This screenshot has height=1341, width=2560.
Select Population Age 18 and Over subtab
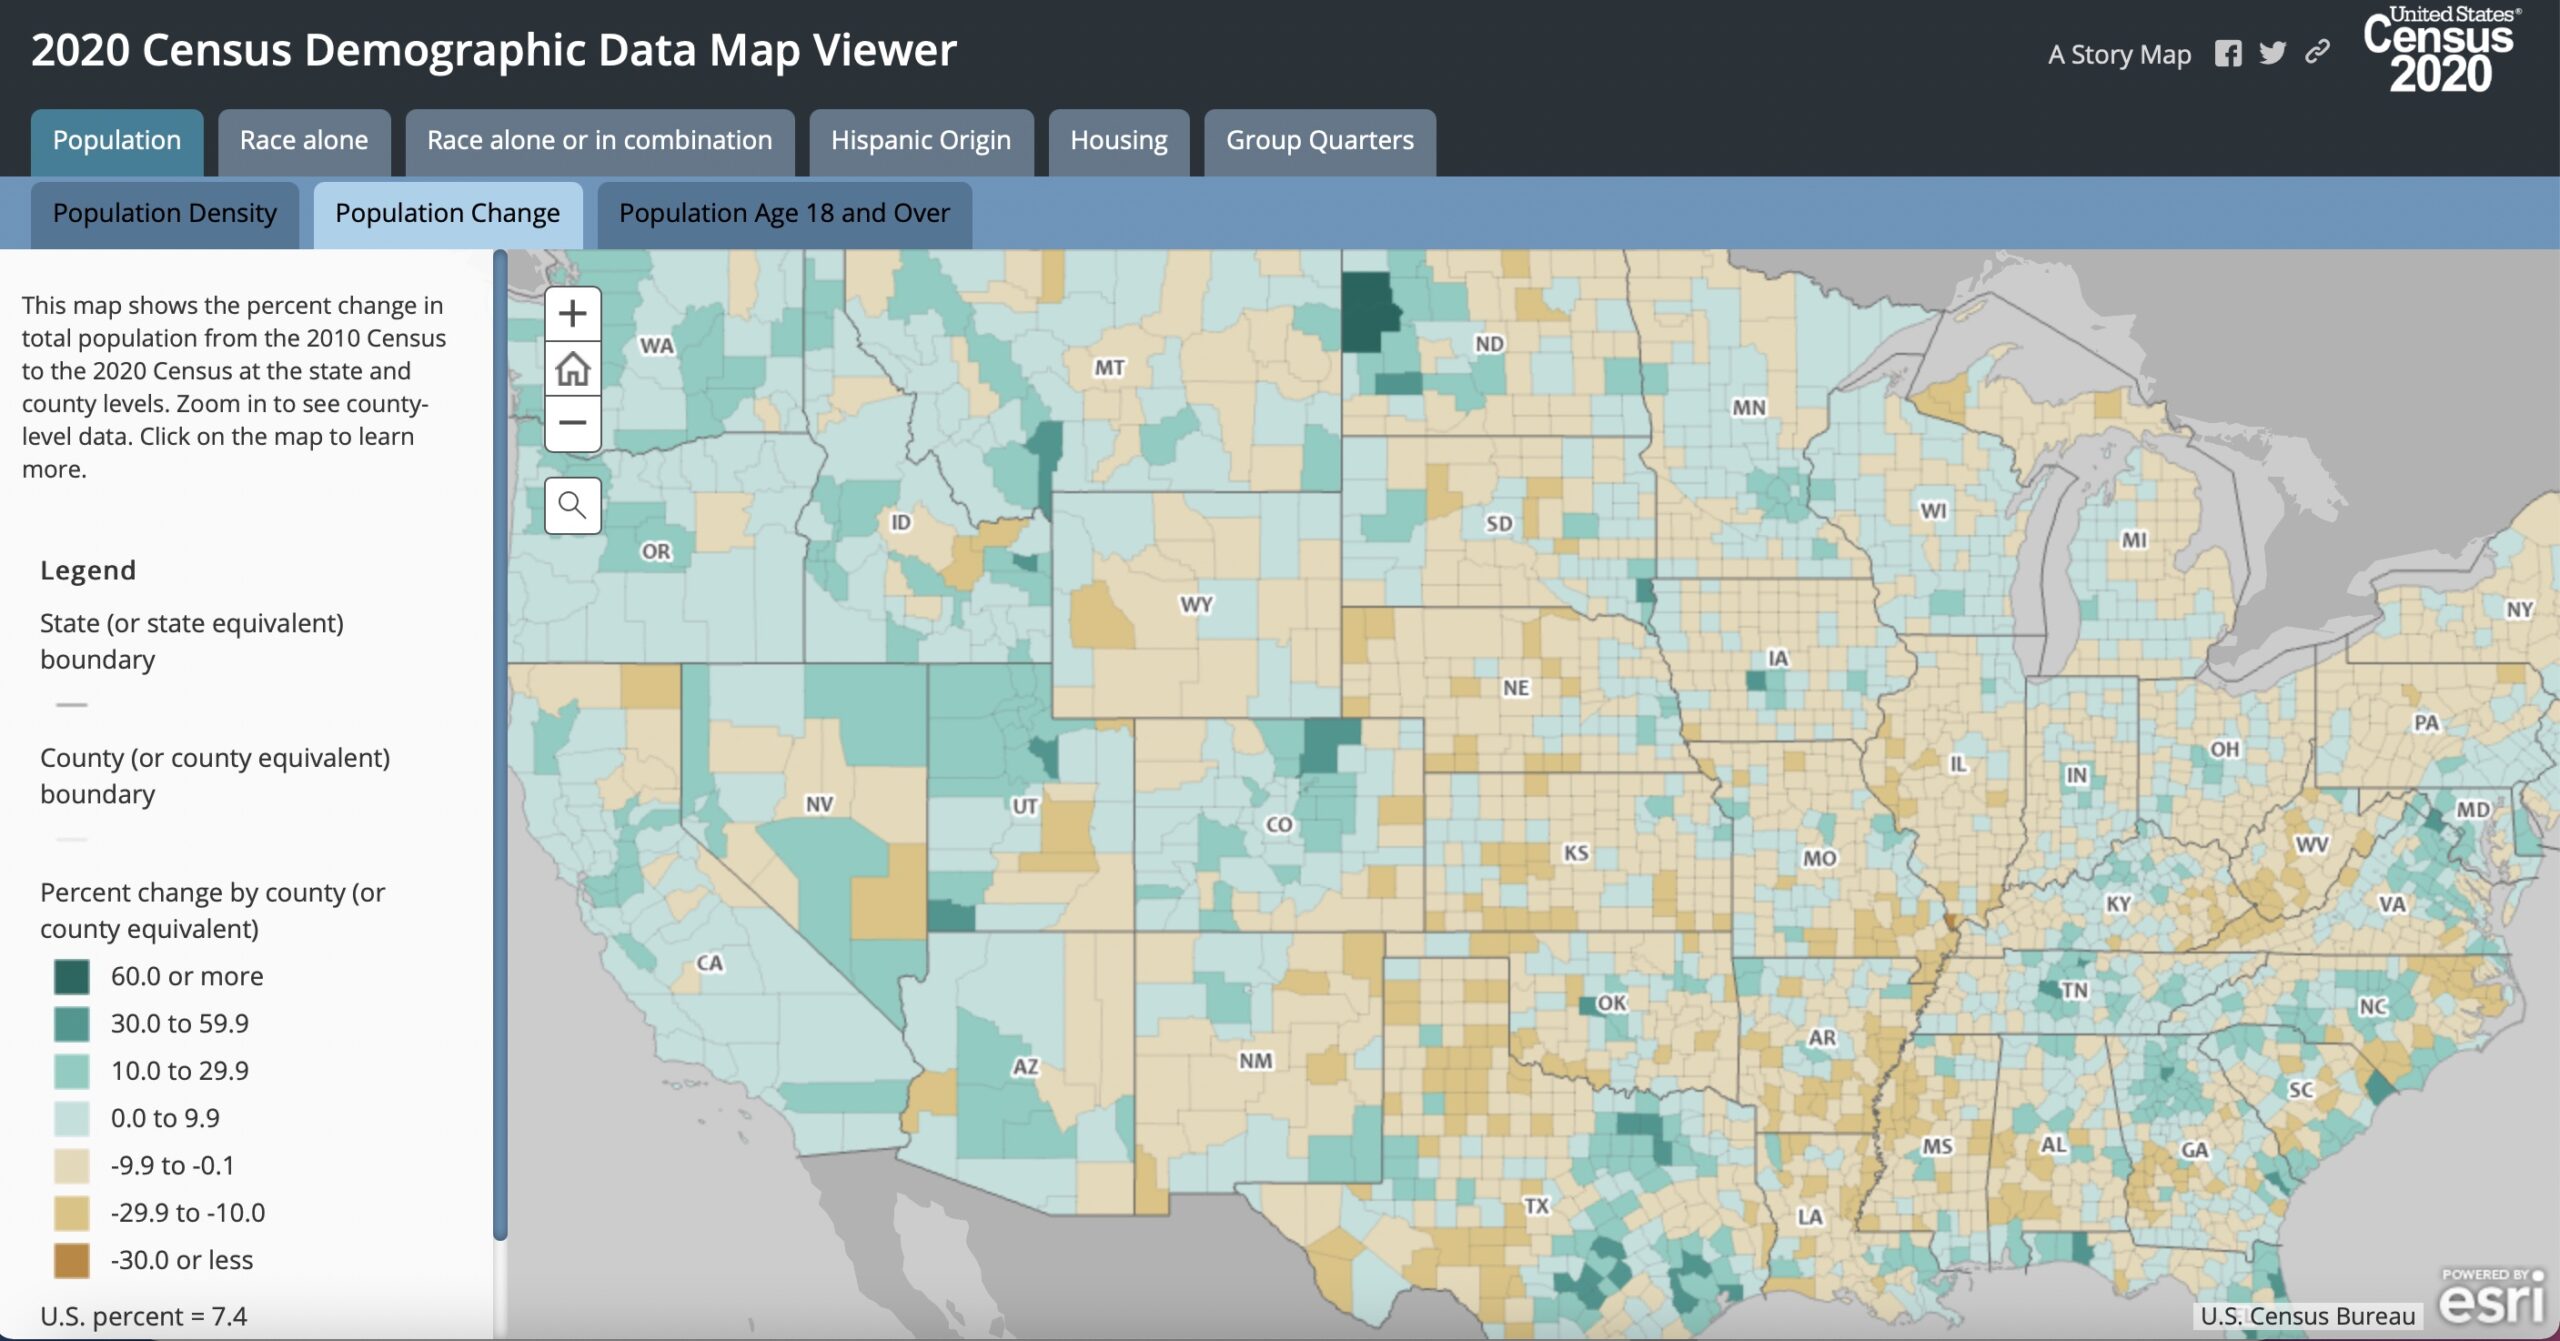click(x=783, y=214)
